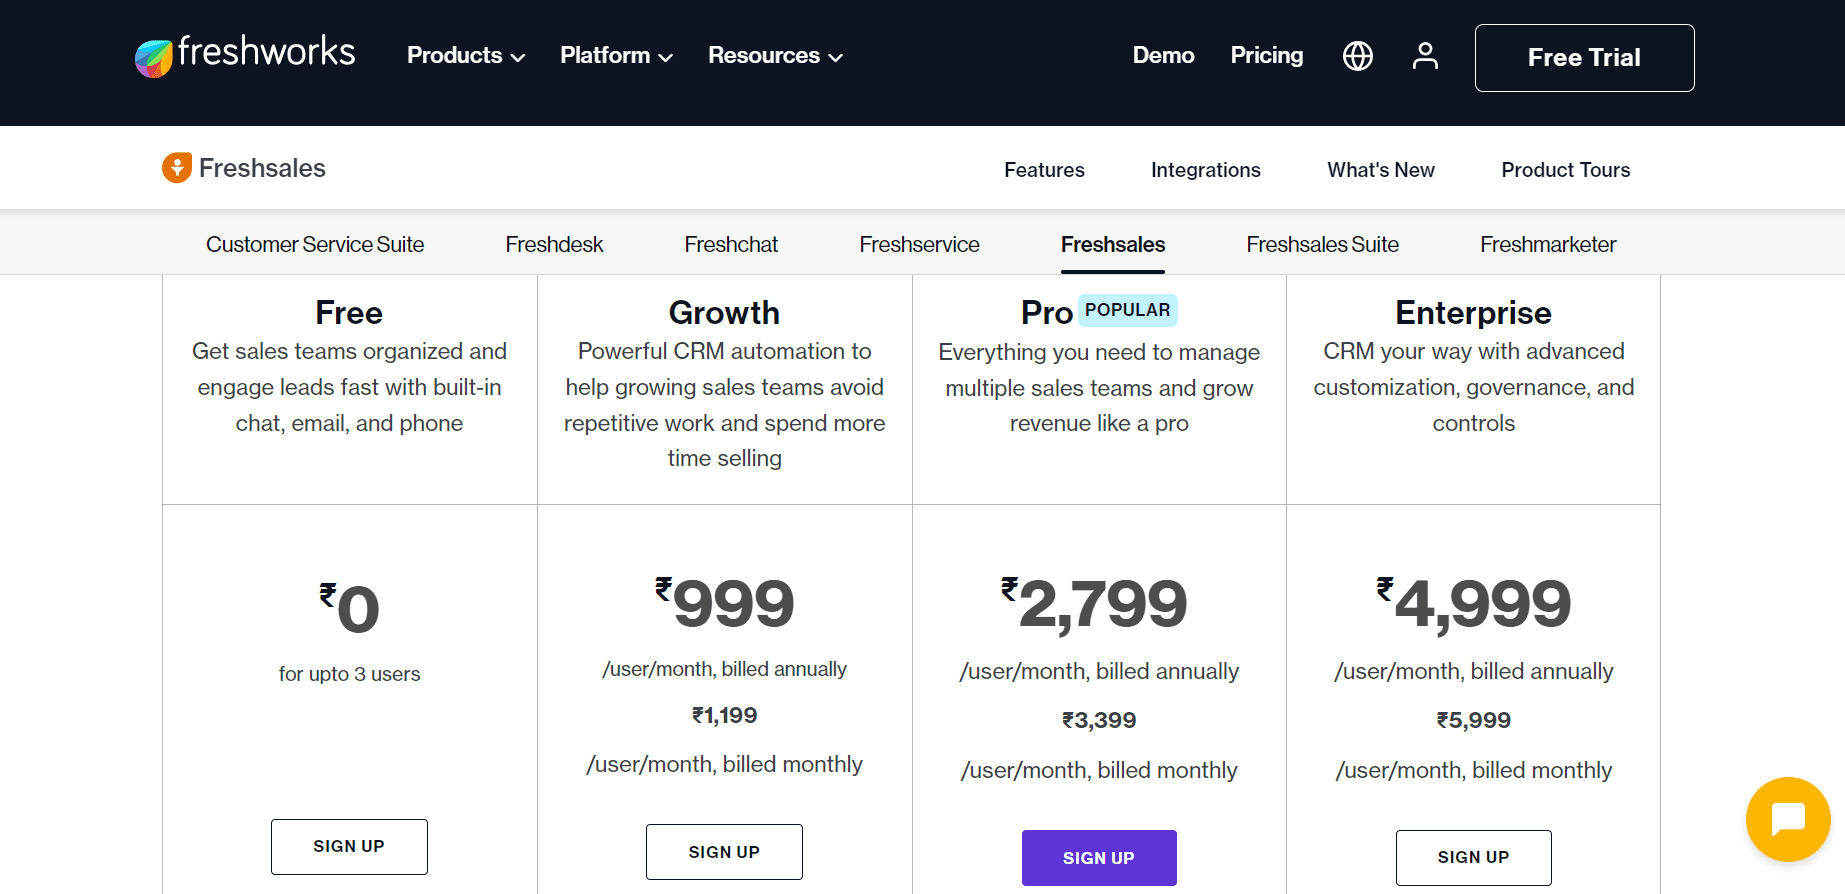Open the Integrations link

click(1205, 170)
